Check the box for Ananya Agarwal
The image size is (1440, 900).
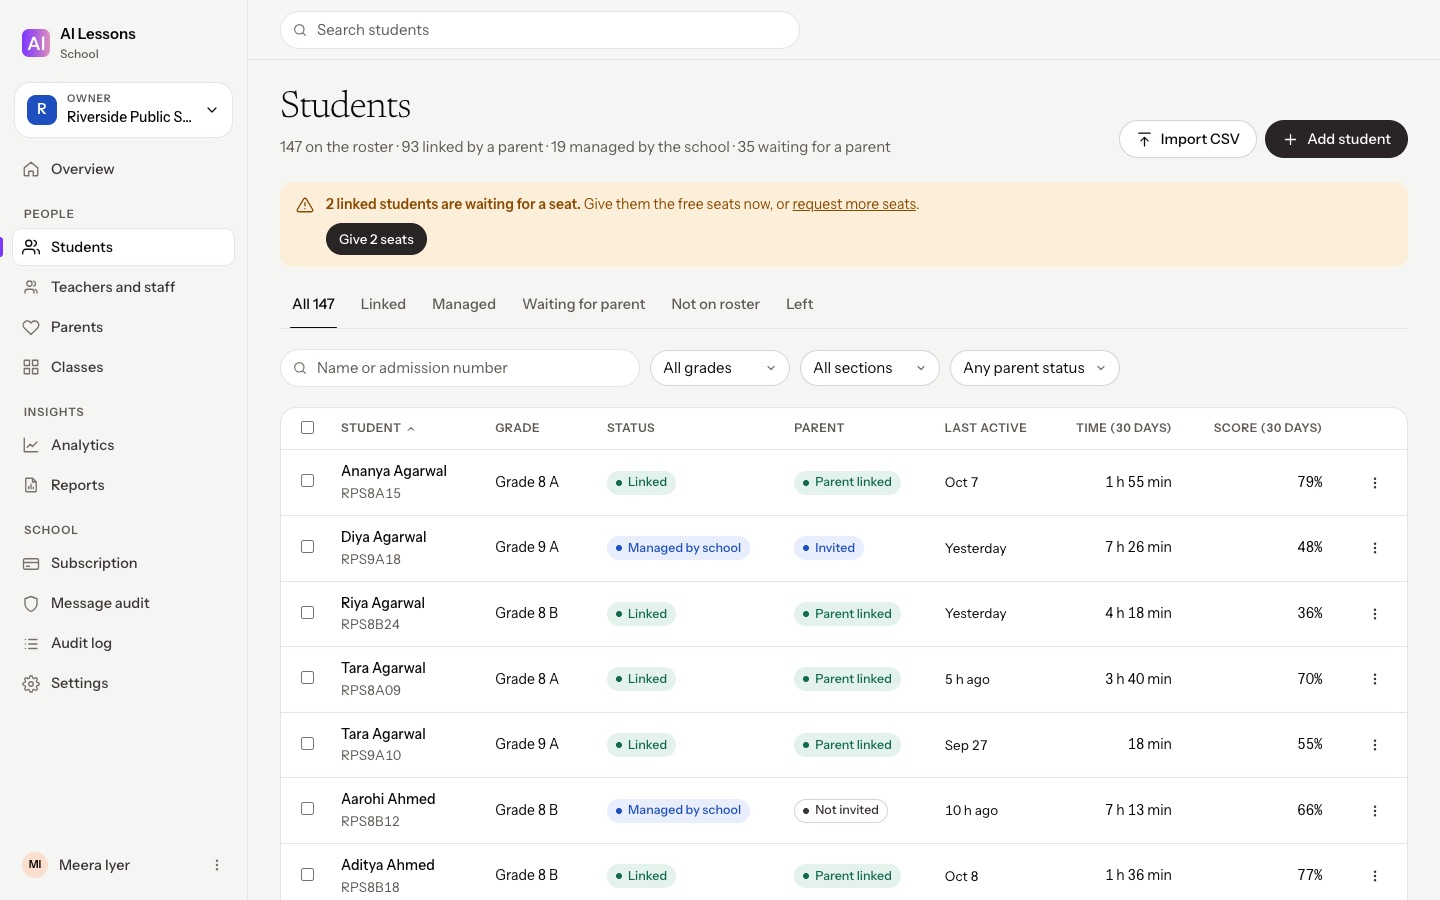308,481
